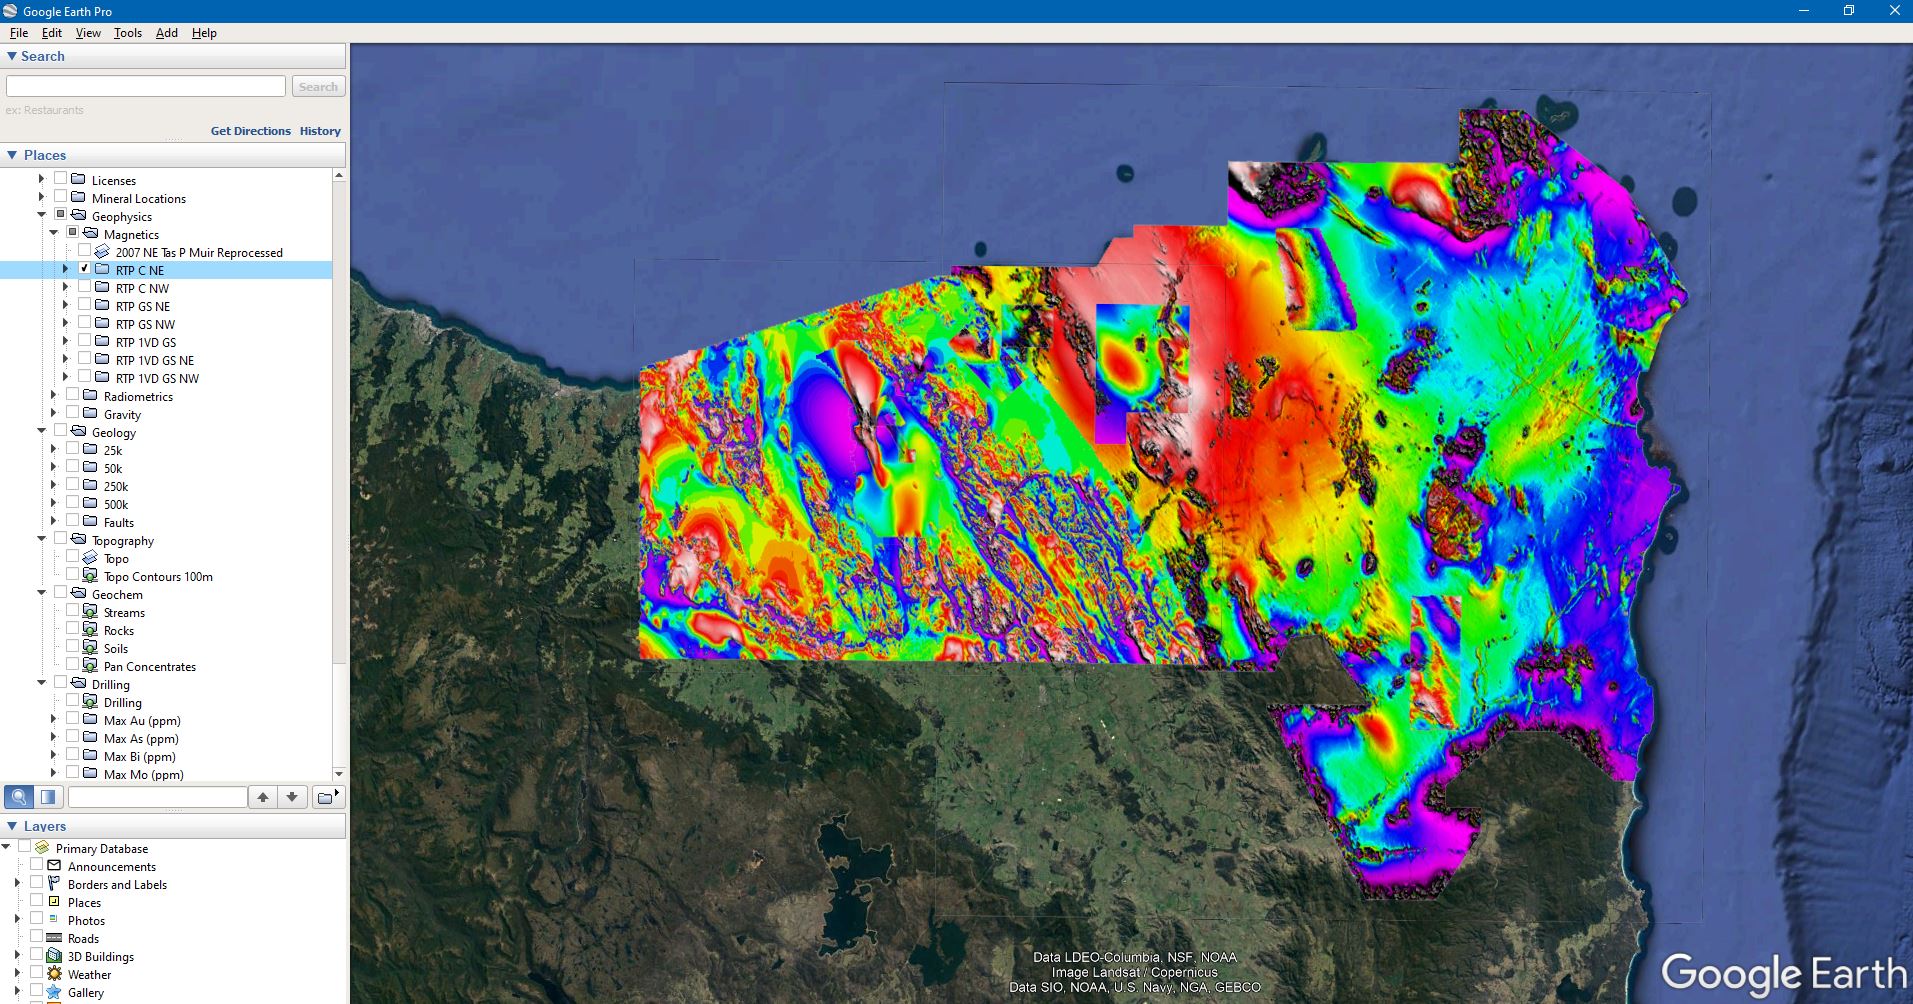Open the search History link
The width and height of the screenshot is (1913, 1004).
coord(320,131)
